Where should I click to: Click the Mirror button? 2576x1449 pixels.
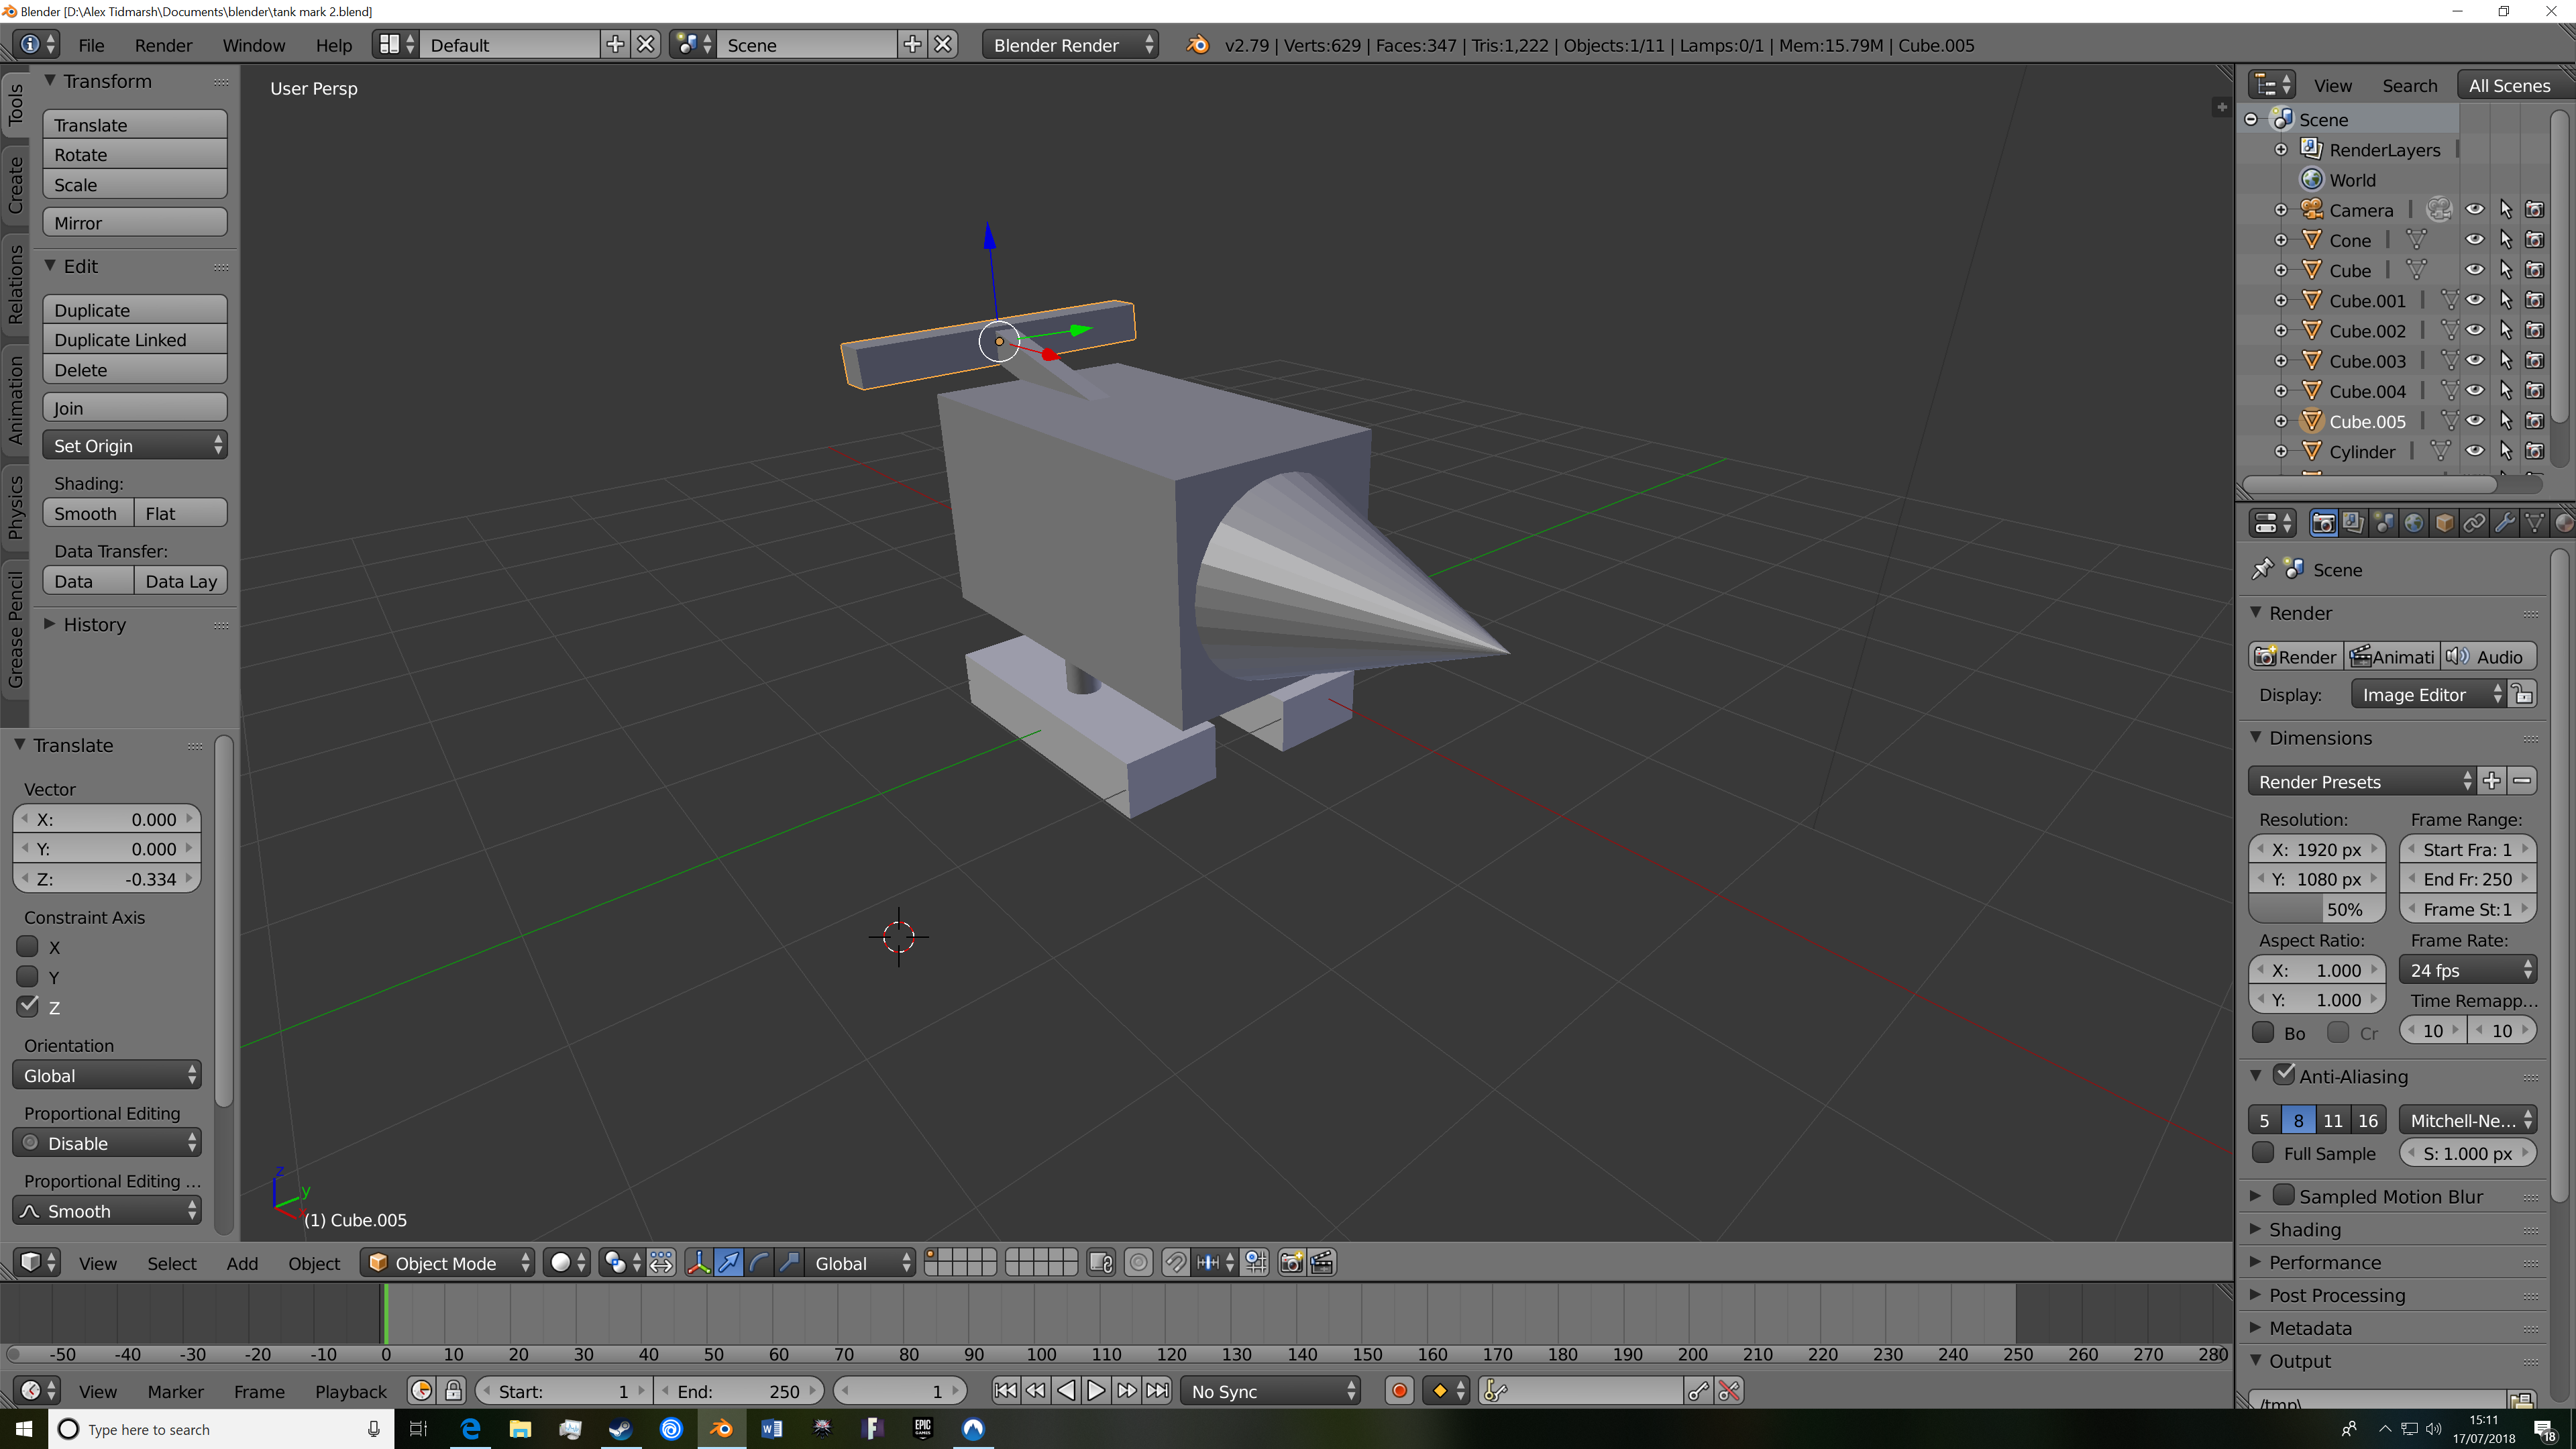[135, 222]
